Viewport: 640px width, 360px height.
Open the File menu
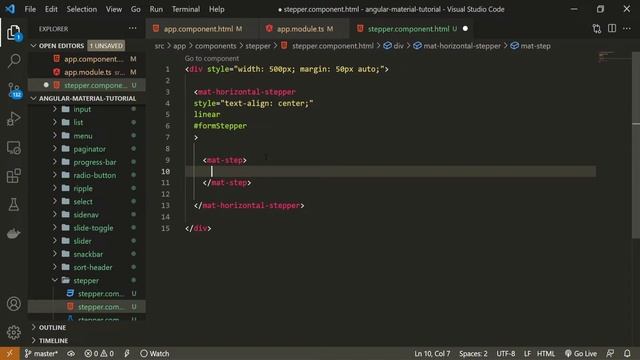click(30, 9)
